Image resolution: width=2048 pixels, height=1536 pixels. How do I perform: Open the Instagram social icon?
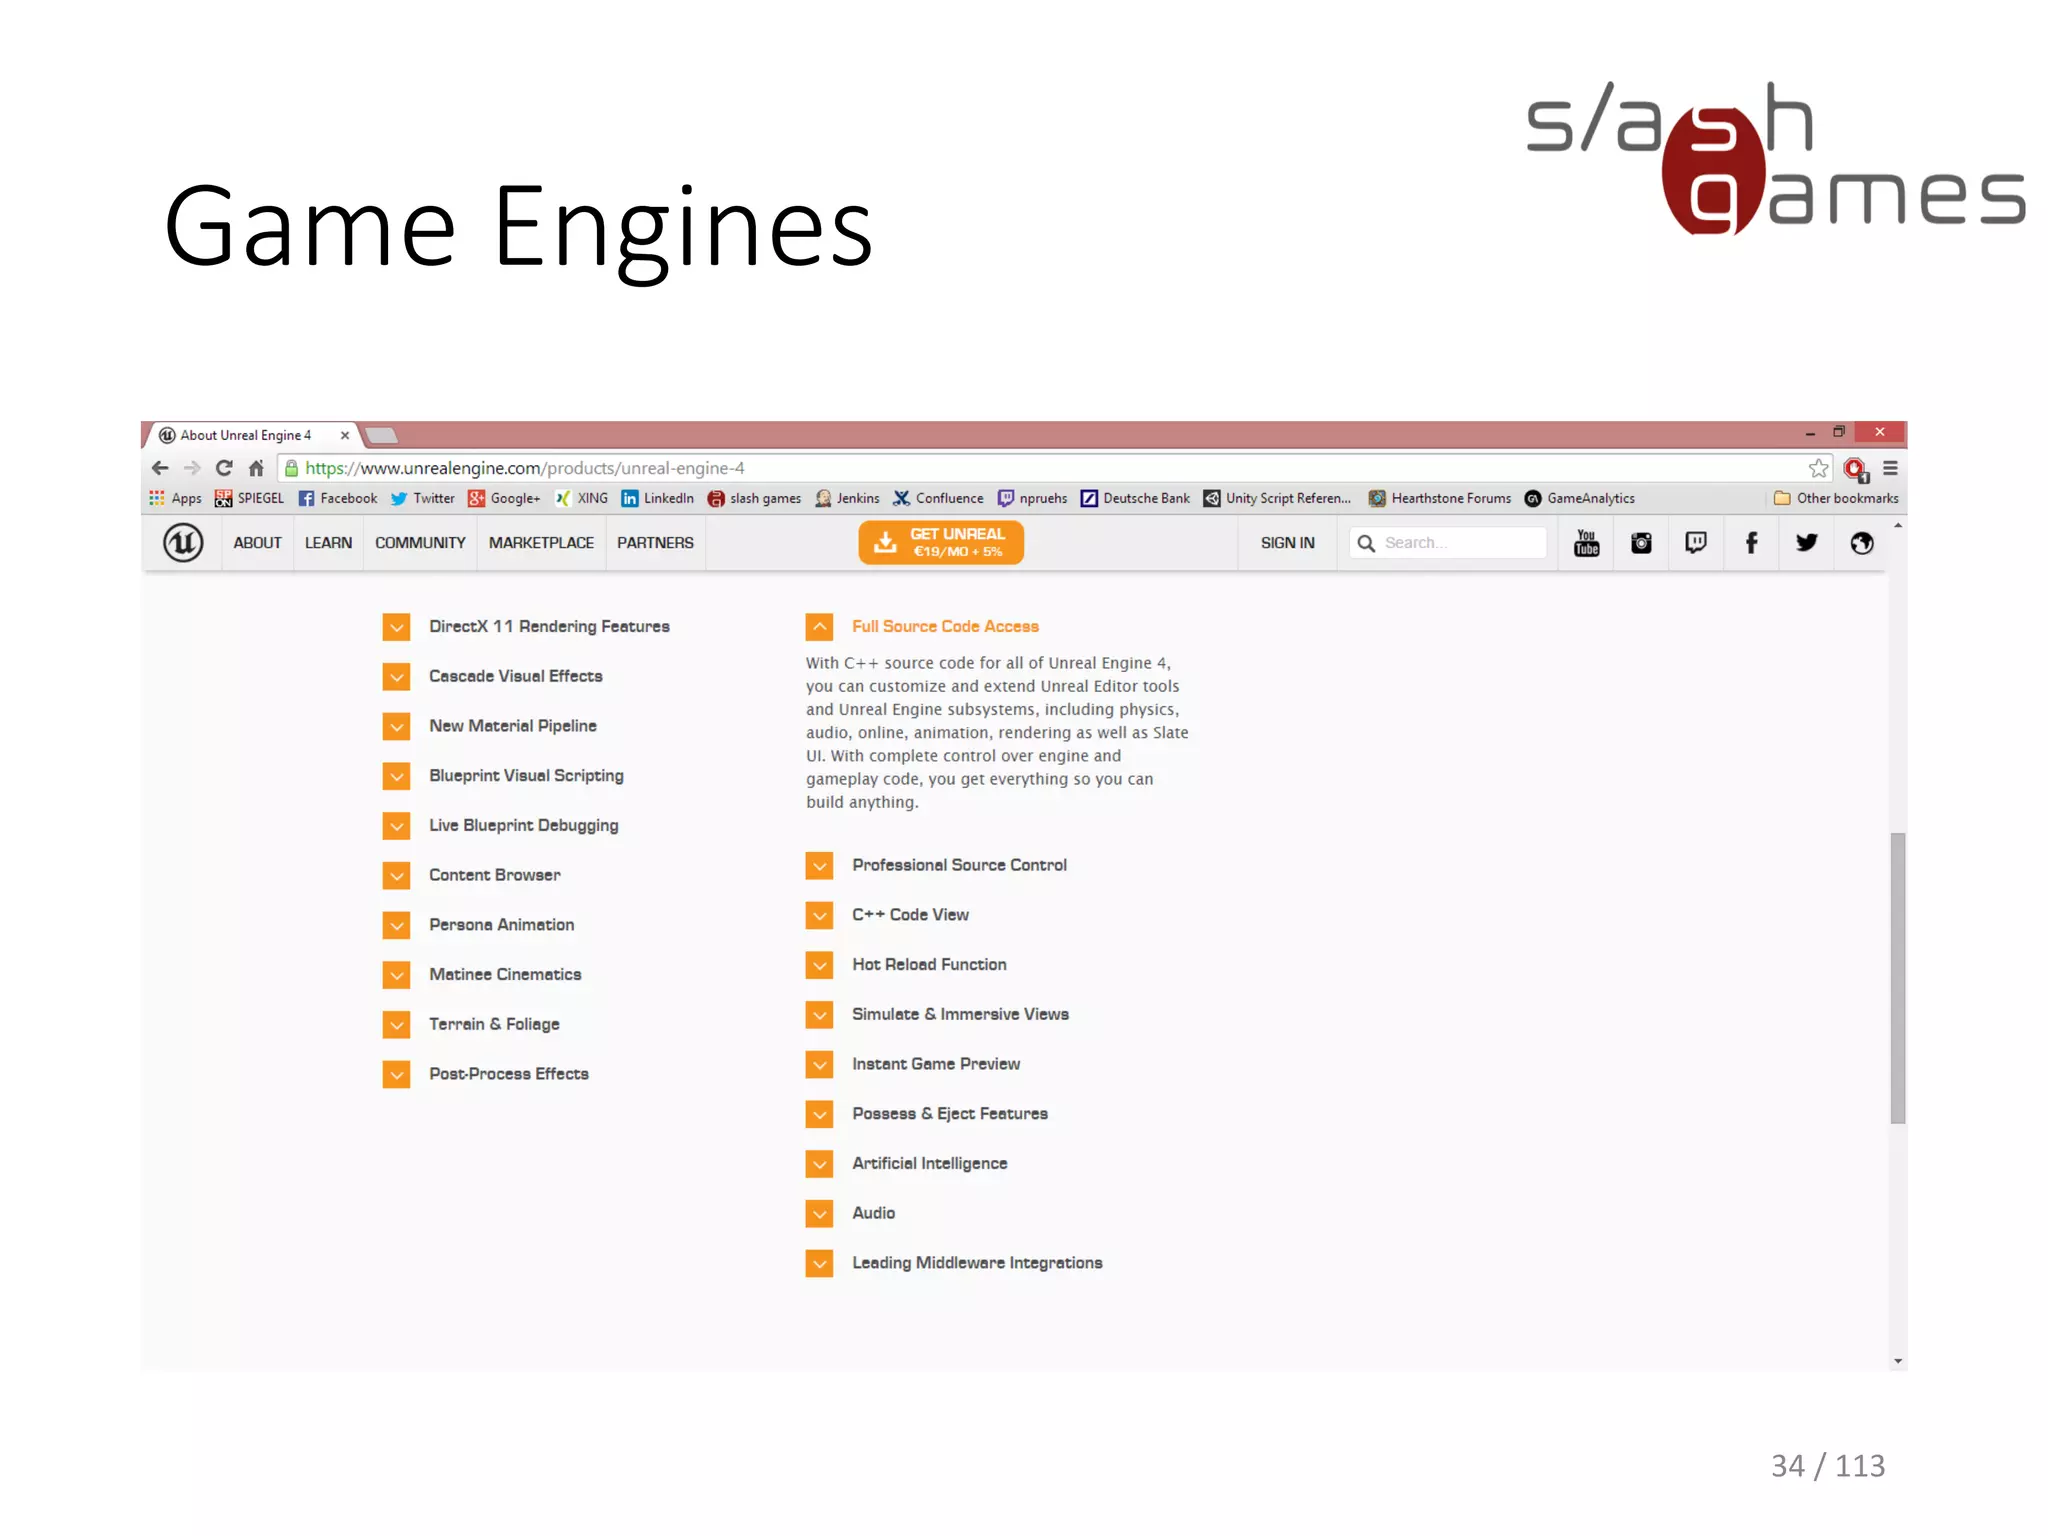(1641, 543)
